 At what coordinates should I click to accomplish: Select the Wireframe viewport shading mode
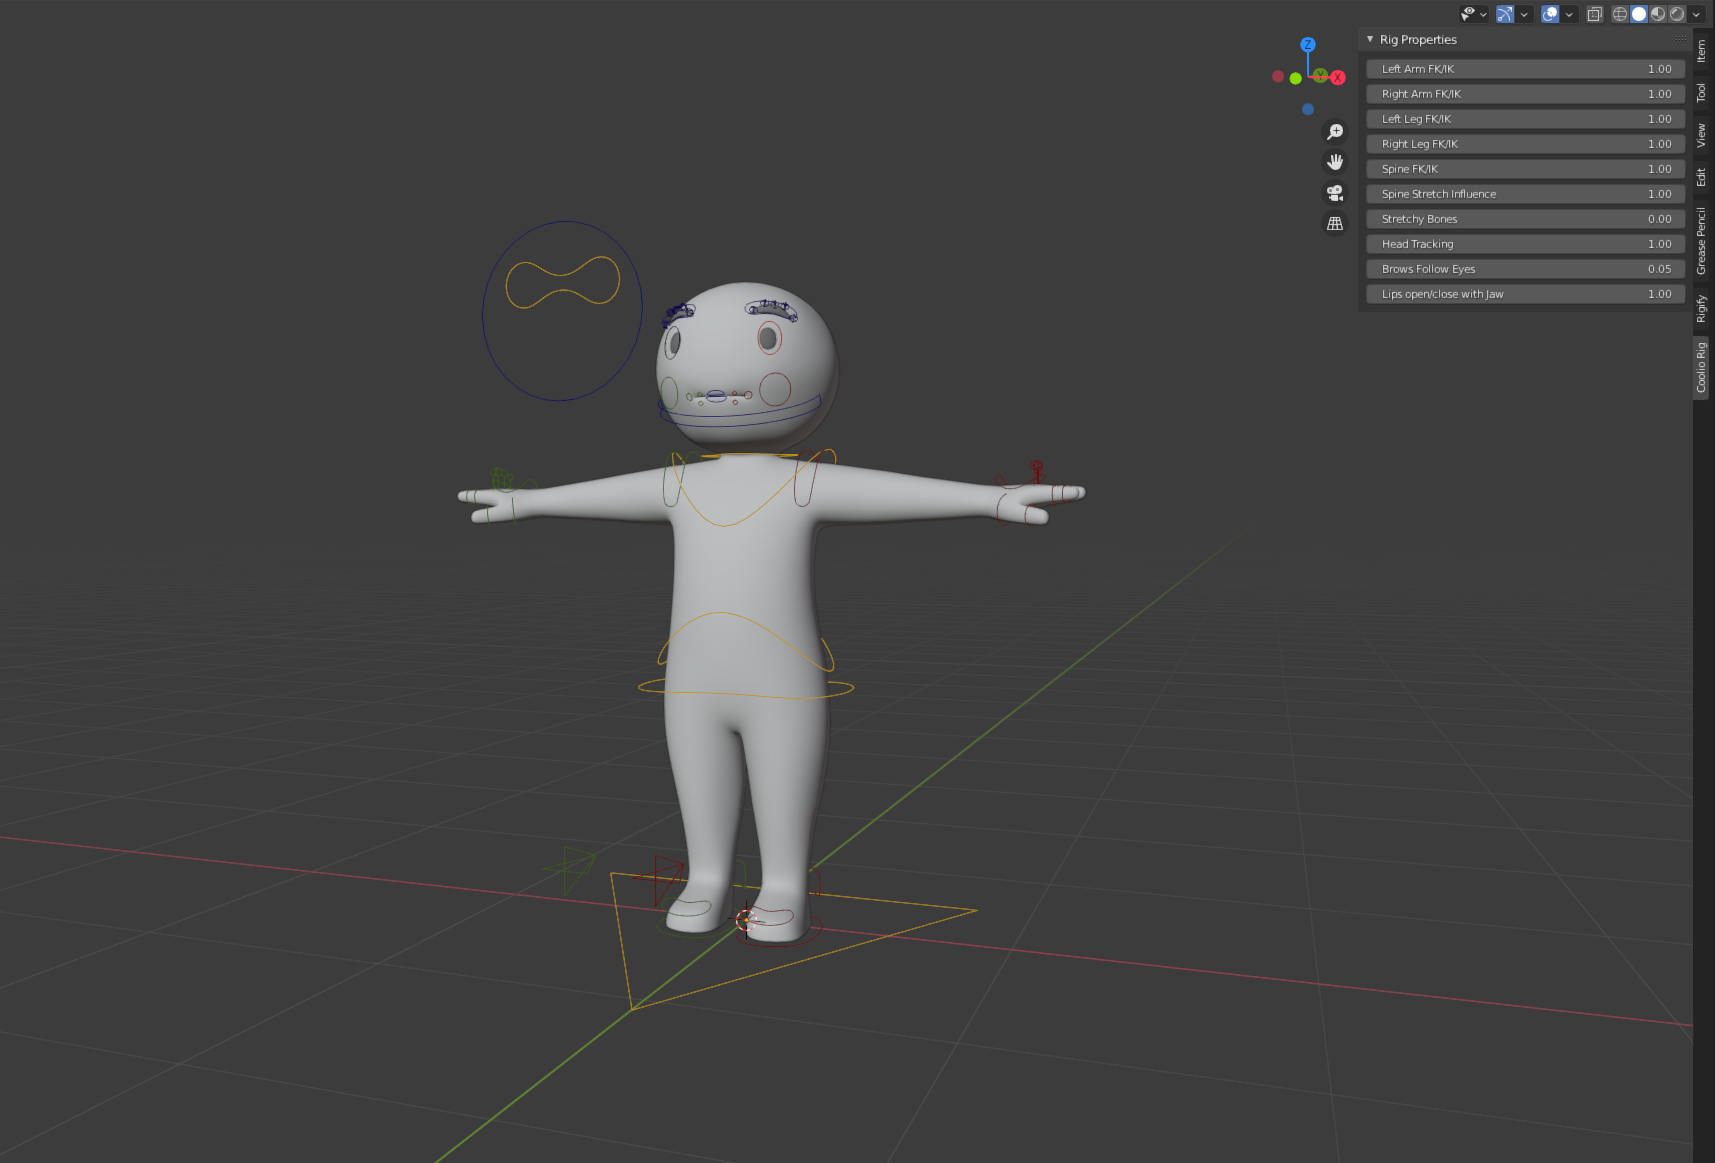[x=1619, y=14]
